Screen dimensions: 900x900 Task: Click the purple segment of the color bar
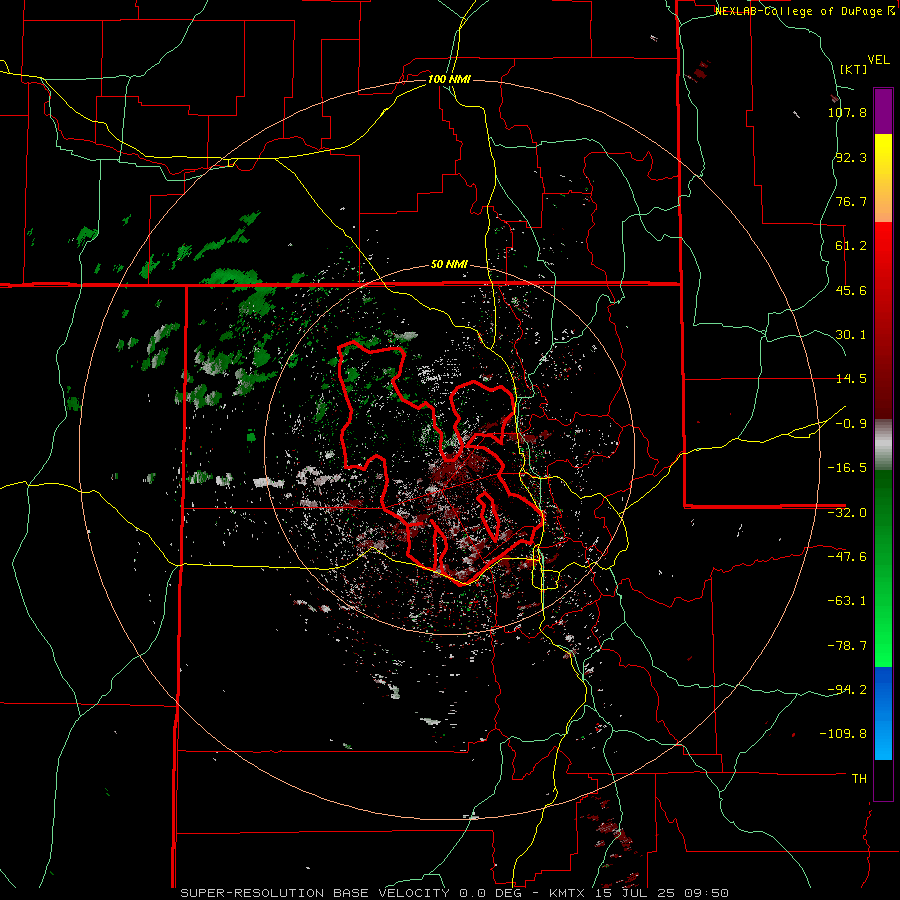click(x=883, y=111)
